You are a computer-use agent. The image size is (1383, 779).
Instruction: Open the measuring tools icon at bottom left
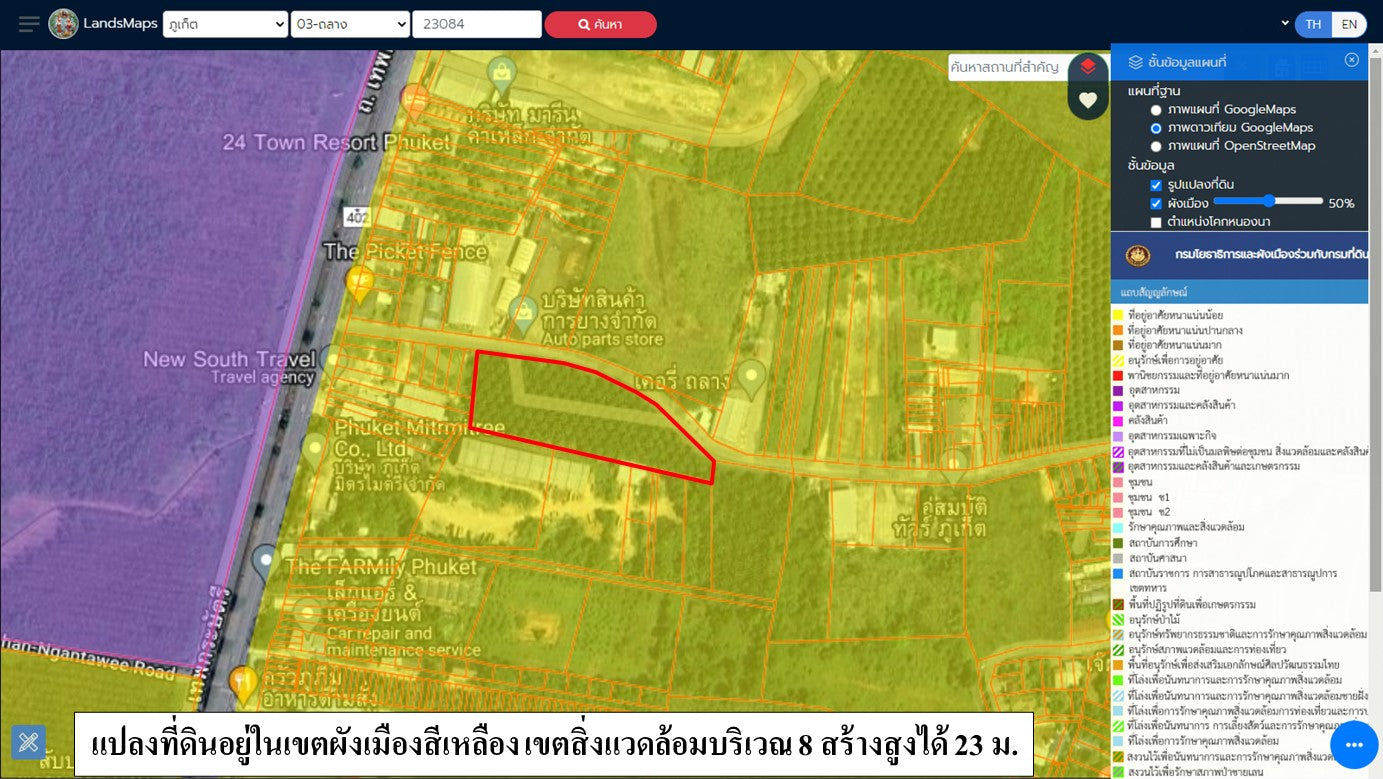tap(28, 742)
